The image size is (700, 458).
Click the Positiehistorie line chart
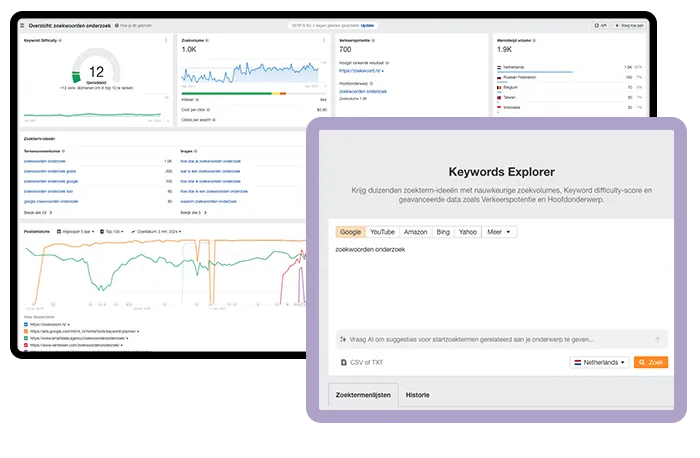[x=166, y=271]
